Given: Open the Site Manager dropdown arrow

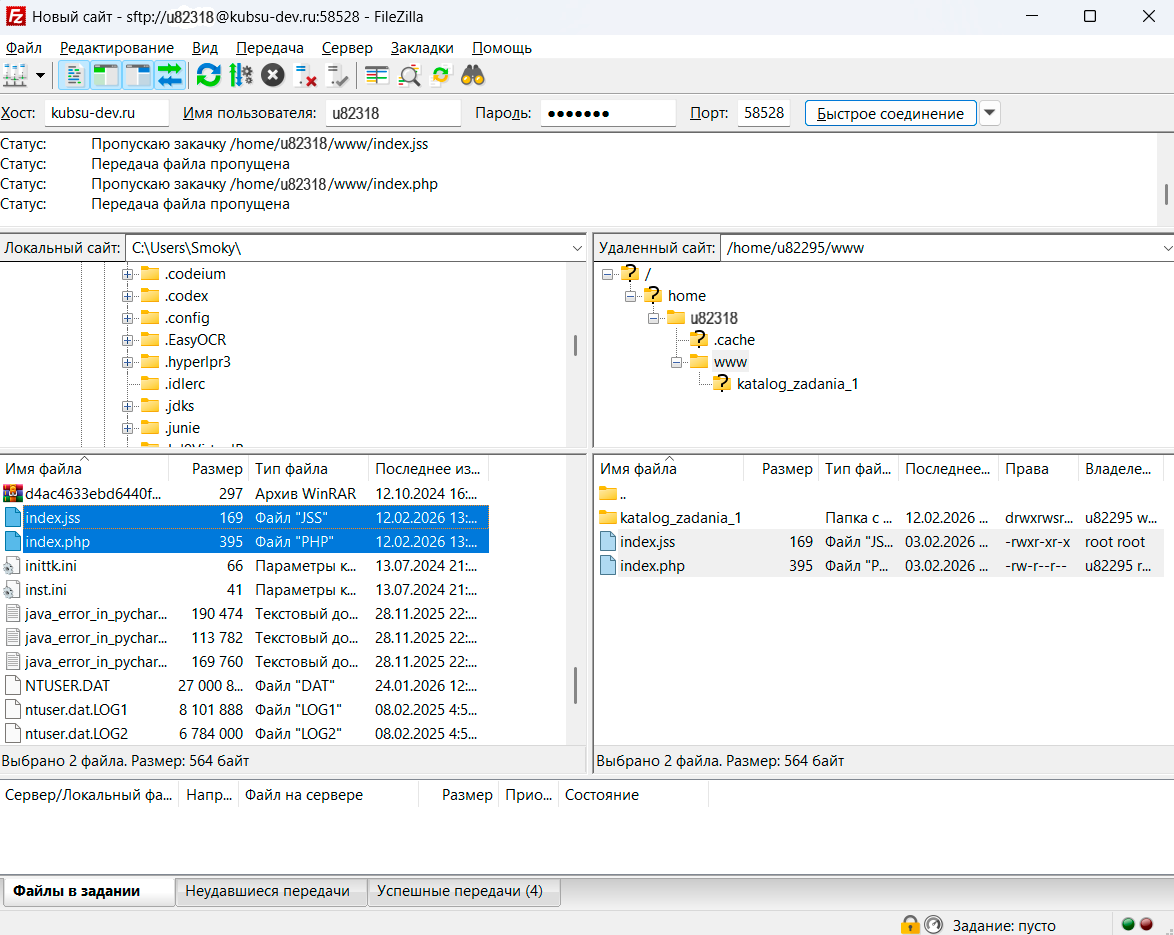Looking at the screenshot, I should (x=40, y=76).
